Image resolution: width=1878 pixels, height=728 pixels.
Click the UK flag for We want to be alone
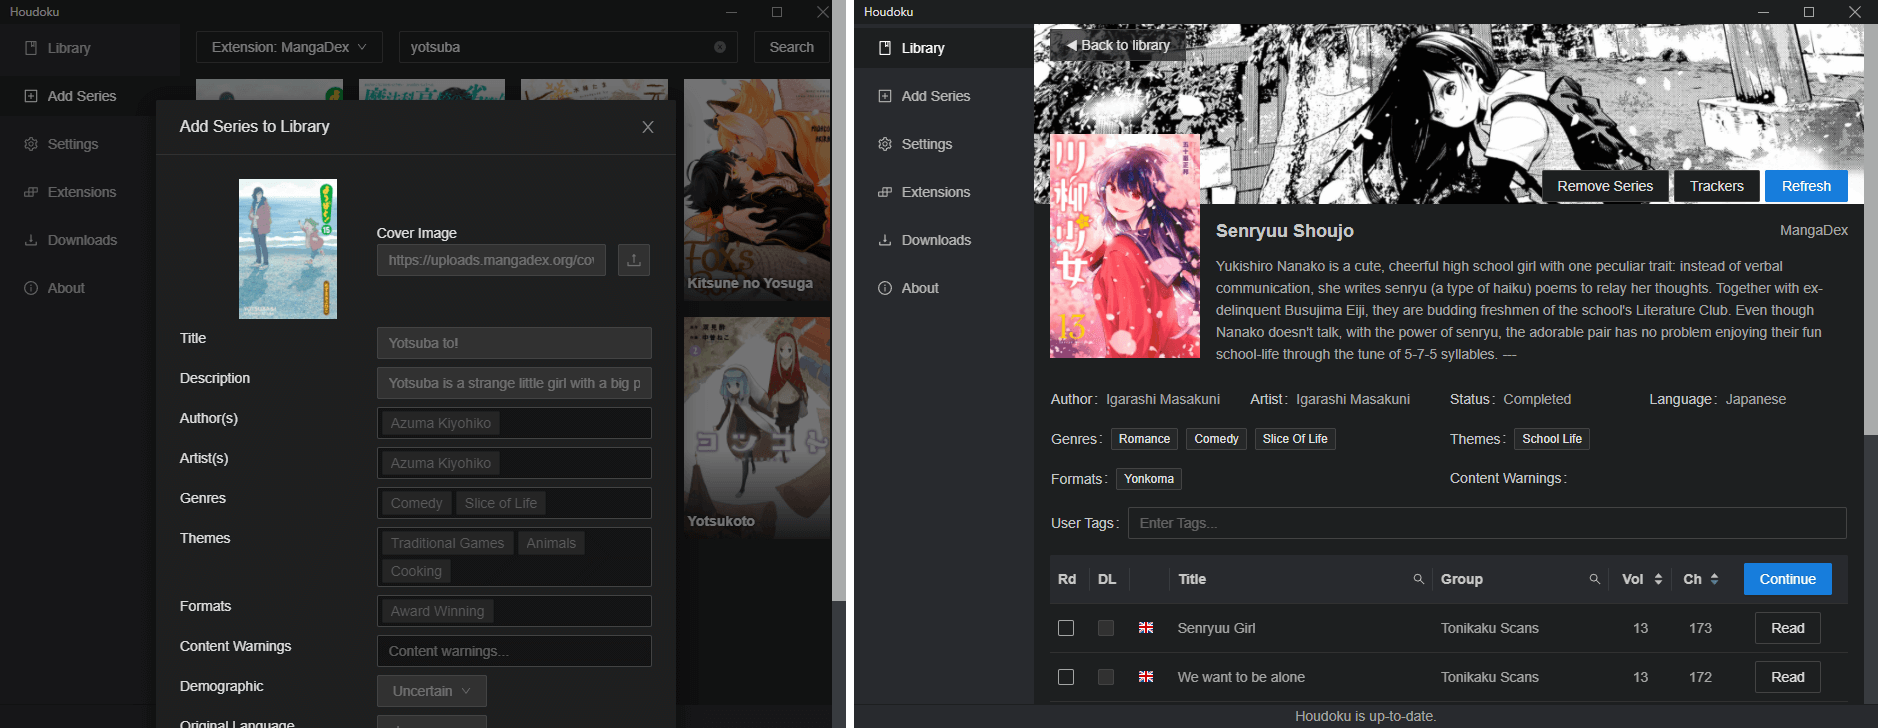coord(1146,677)
